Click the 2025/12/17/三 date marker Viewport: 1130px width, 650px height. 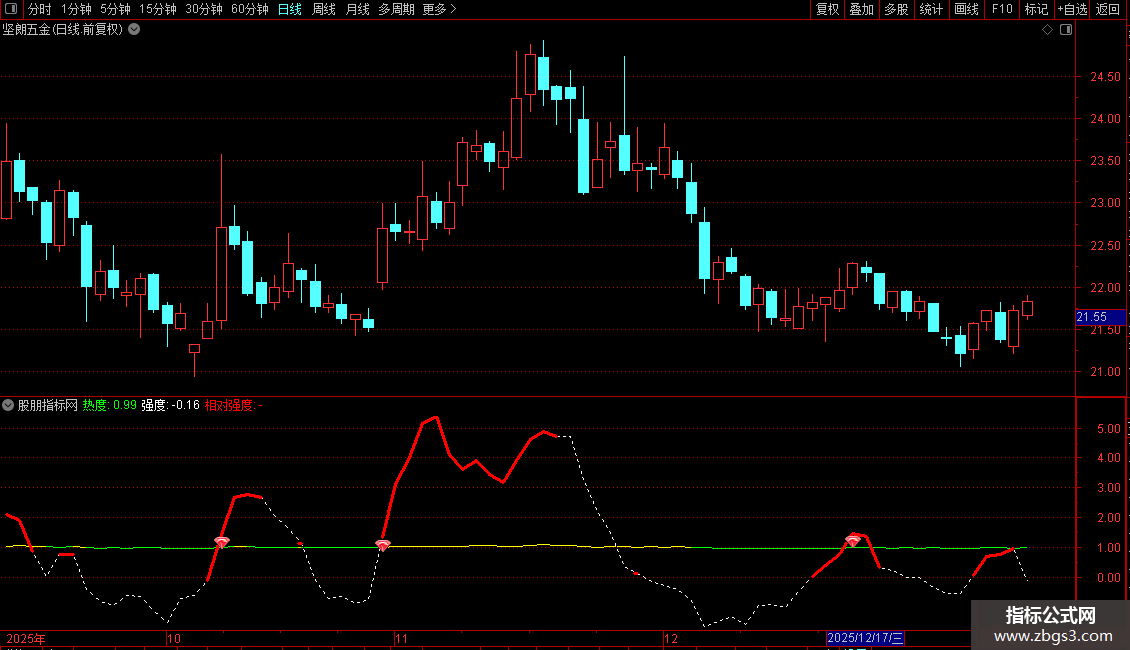pos(865,638)
